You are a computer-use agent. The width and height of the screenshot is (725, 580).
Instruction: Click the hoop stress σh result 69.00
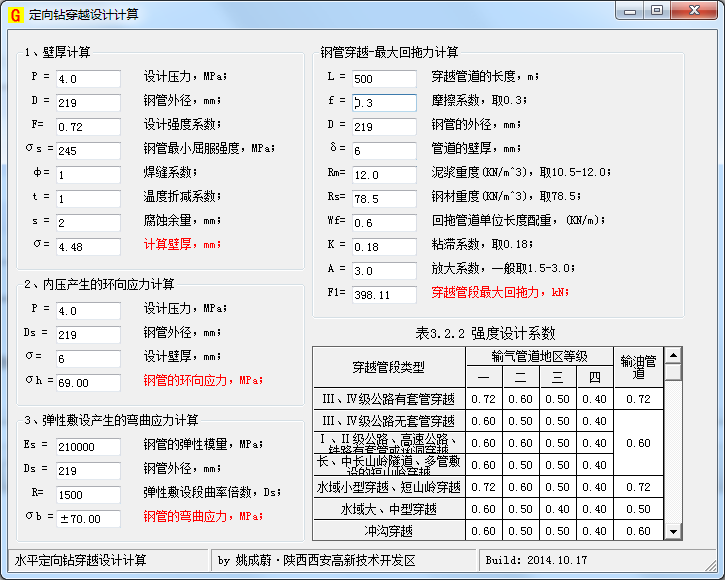[88, 383]
